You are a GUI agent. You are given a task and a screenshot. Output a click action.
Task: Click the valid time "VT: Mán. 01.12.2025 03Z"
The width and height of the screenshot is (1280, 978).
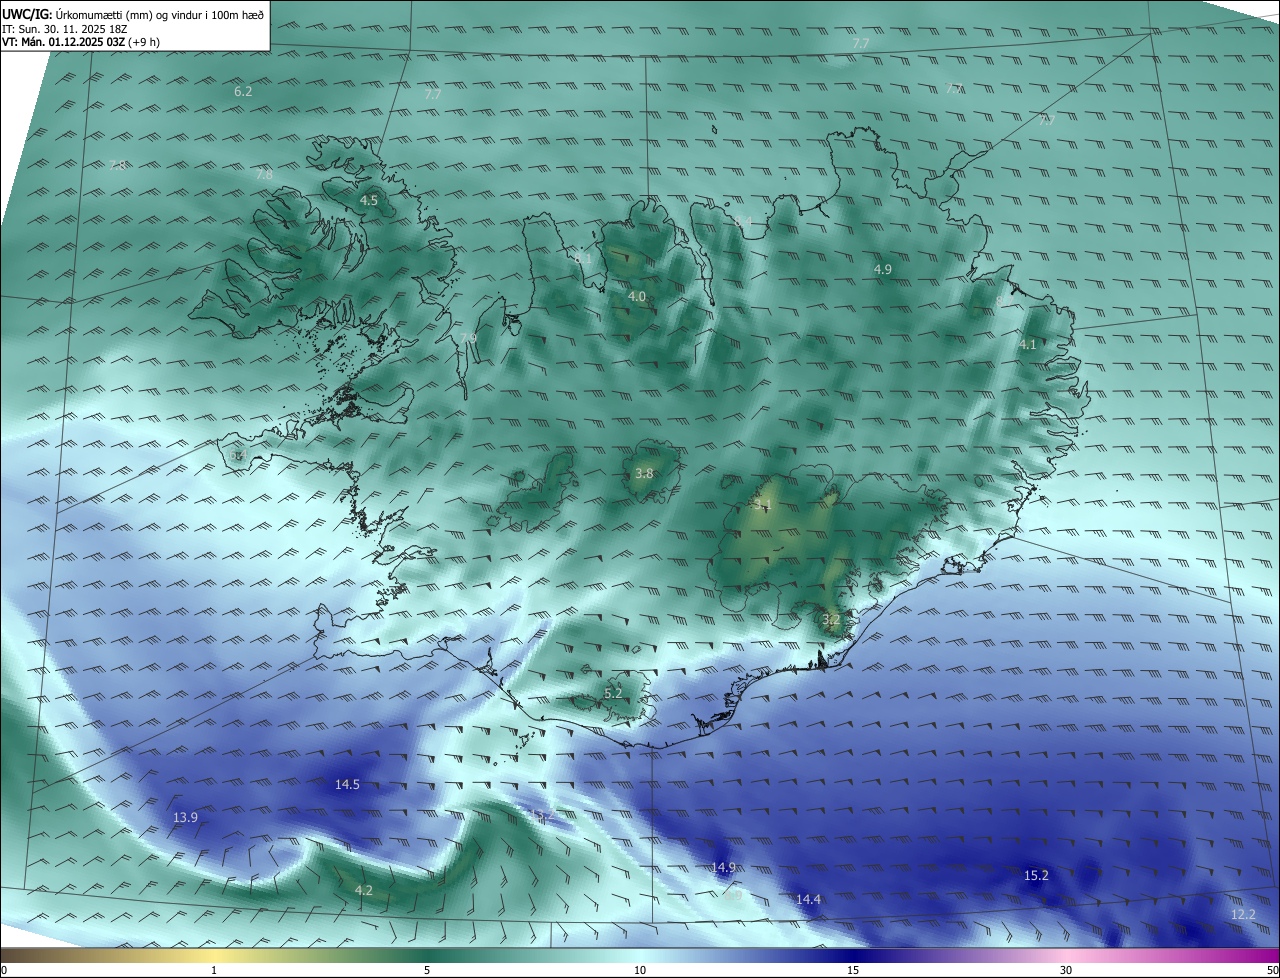[x=66, y=43]
